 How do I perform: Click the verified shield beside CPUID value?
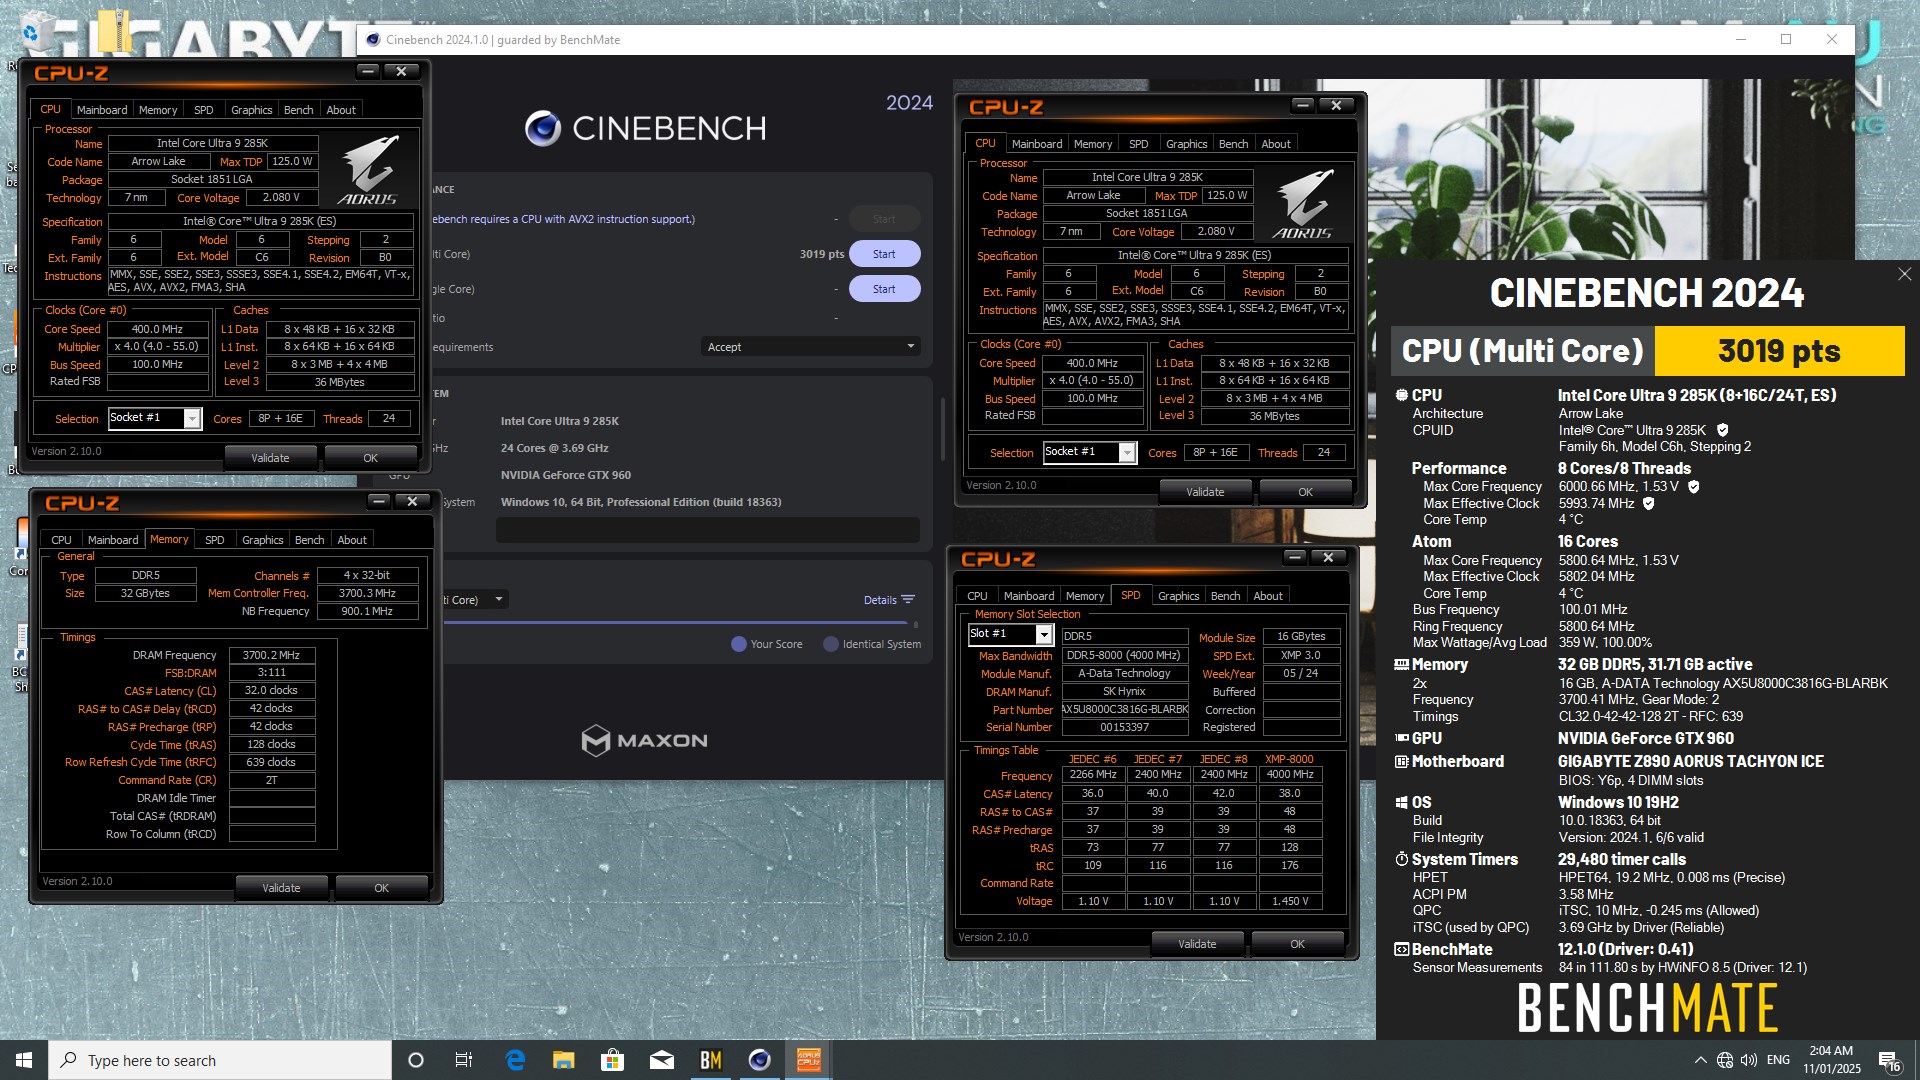[1723, 430]
